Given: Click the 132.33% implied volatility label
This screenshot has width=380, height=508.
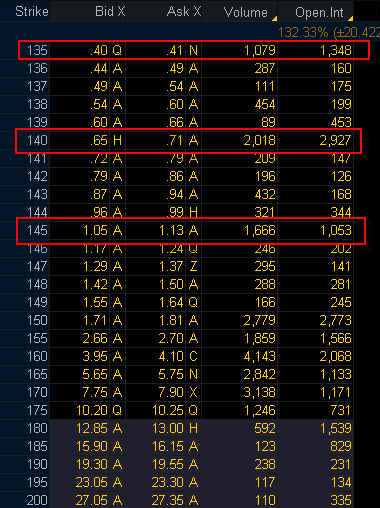Looking at the screenshot, I should tap(303, 32).
